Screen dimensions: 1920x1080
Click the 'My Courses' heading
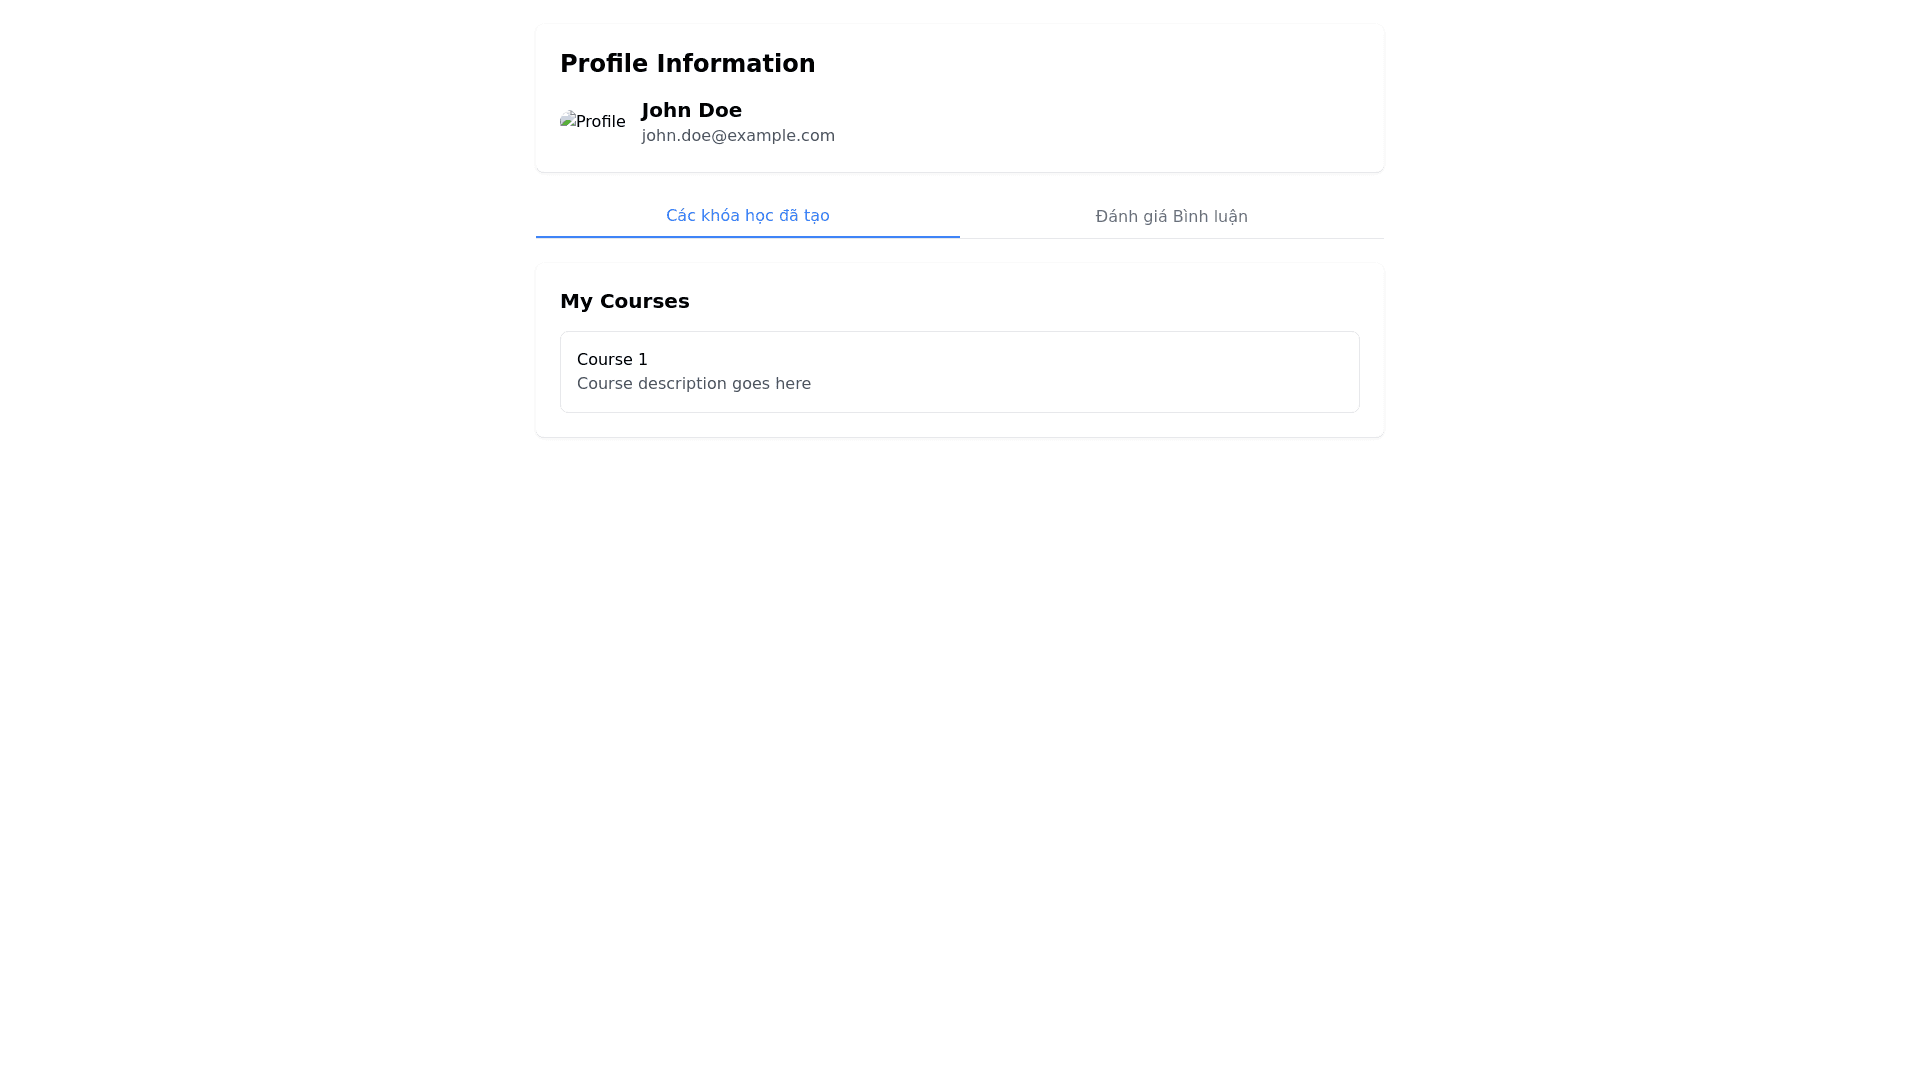(x=624, y=301)
